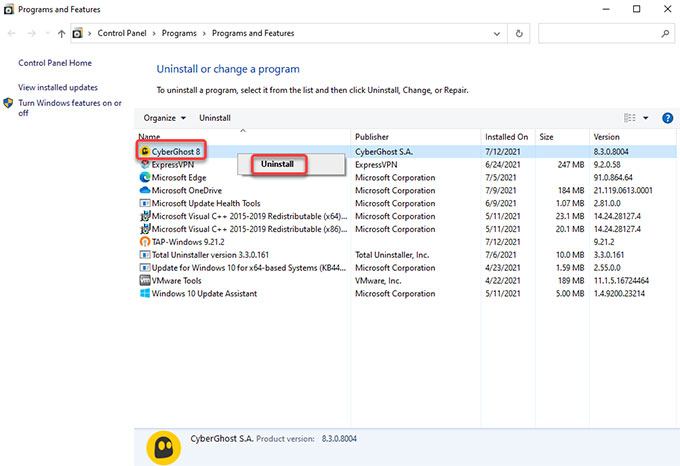Expand the view options dropdown arrow
Viewport: 680px width, 466px height.
click(646, 118)
